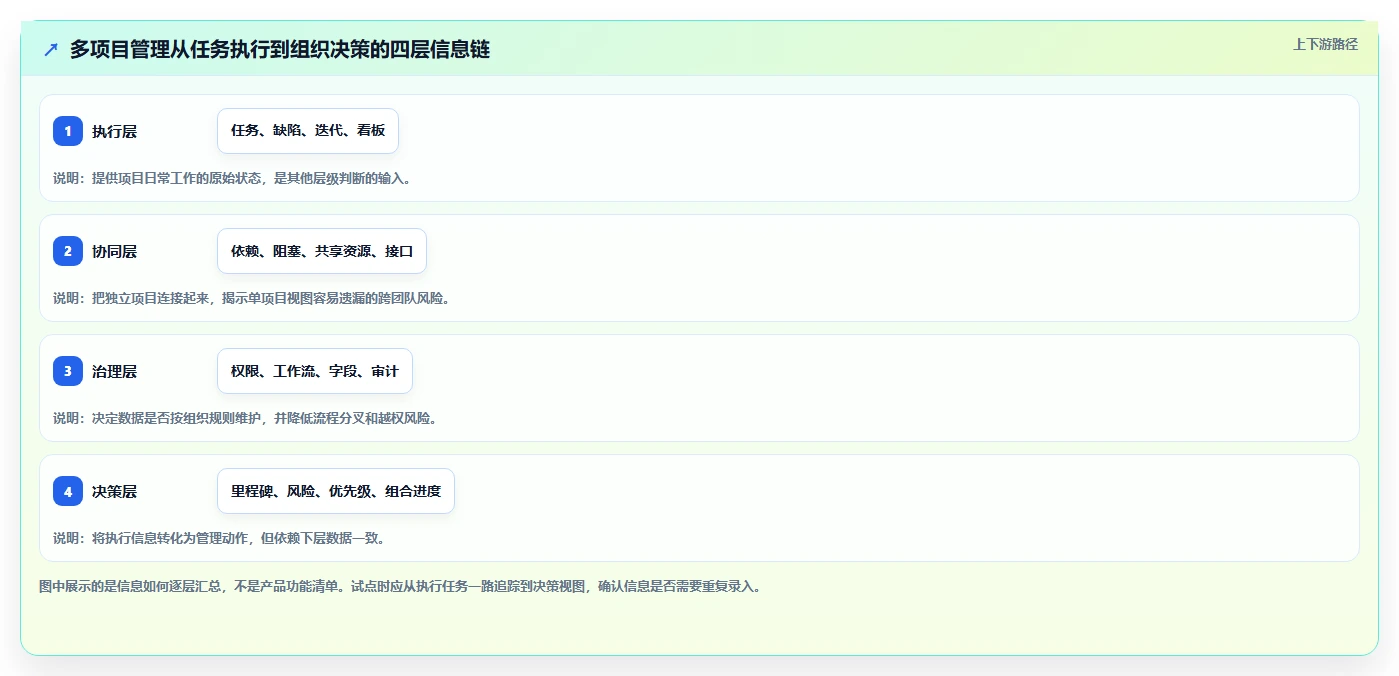Click the number 3 badge for 治理层
1399x676 pixels.
[68, 371]
